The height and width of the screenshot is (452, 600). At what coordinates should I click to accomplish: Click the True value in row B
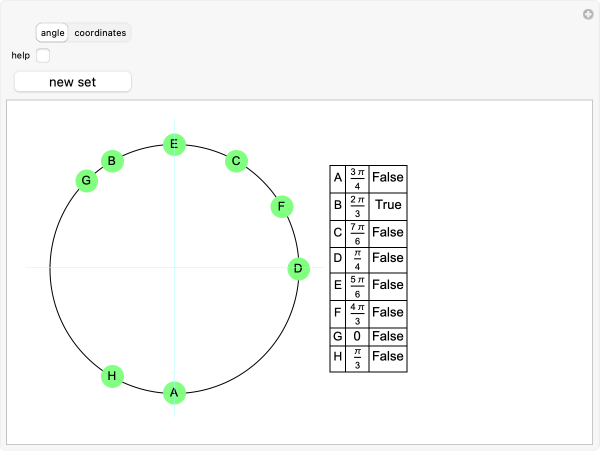point(388,205)
